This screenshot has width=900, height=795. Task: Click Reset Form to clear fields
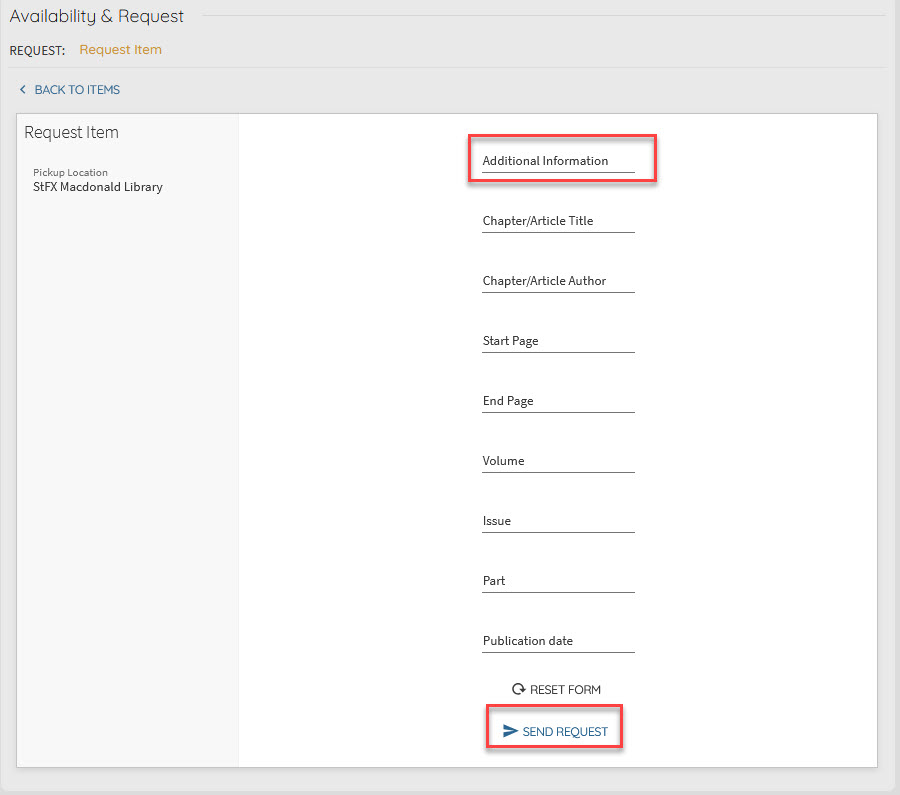[565, 690]
